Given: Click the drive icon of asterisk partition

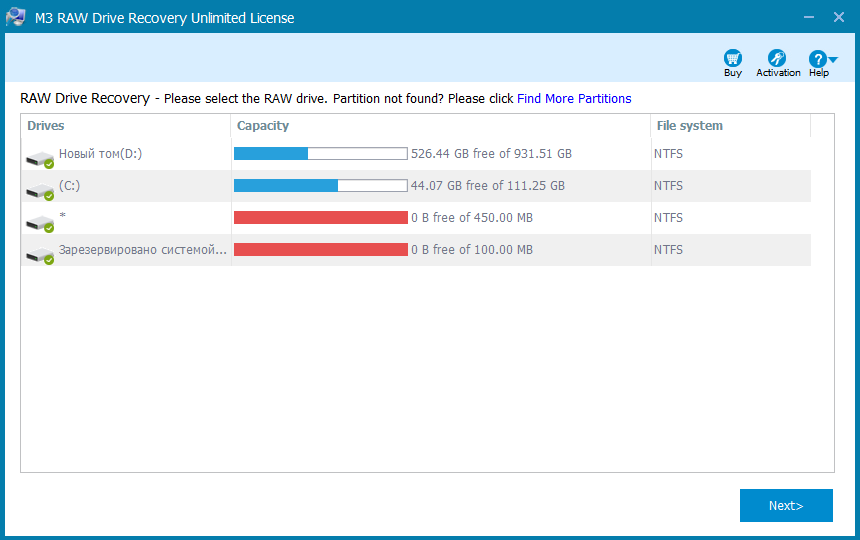Looking at the screenshot, I should (x=40, y=223).
